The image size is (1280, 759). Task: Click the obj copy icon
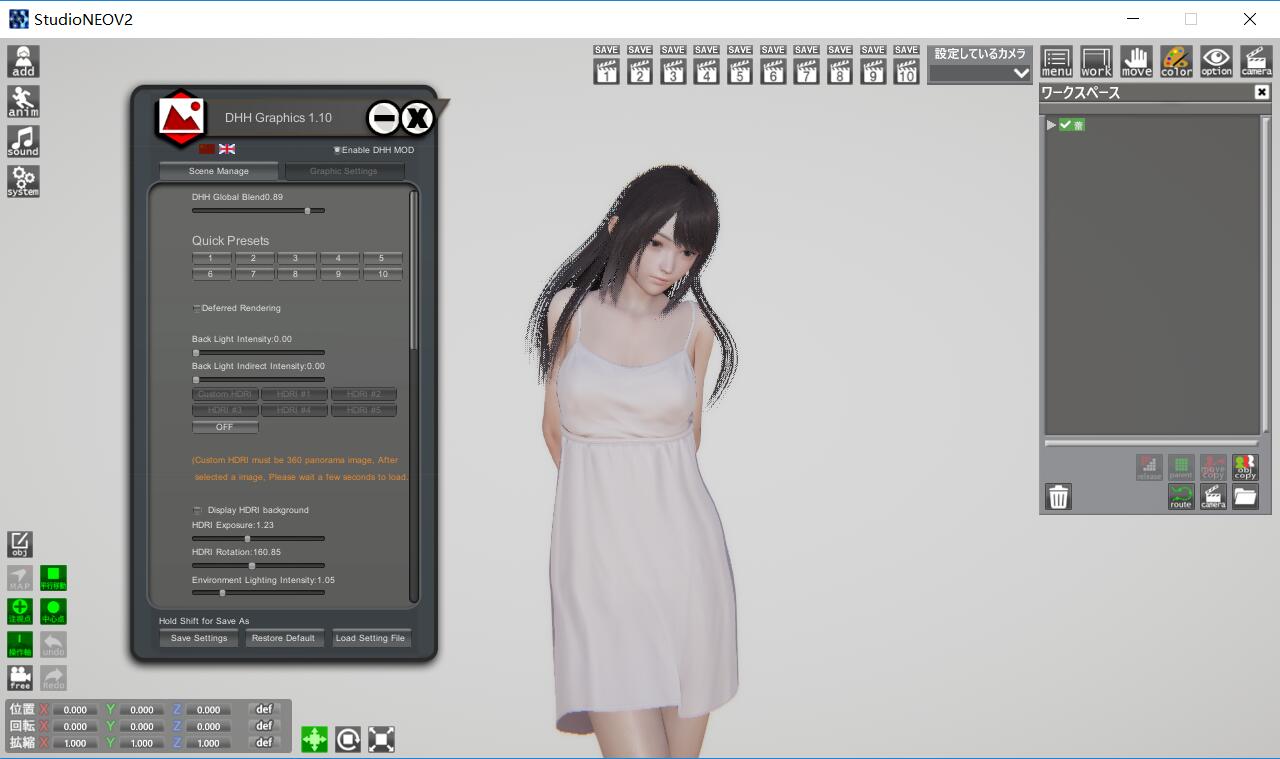1245,467
